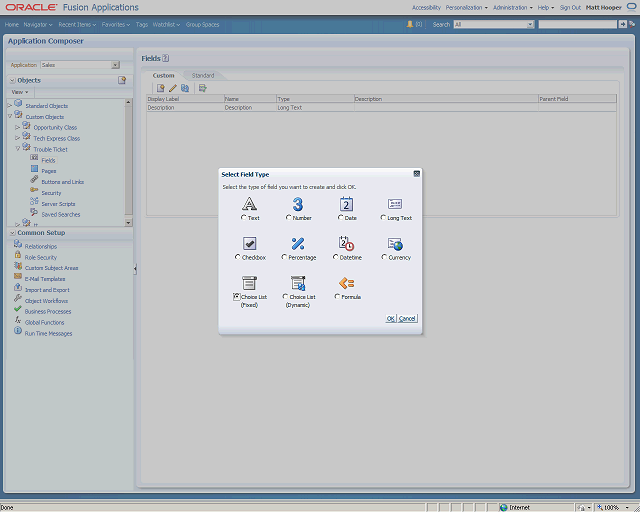Click OK in Select Field Type dialog
The width and height of the screenshot is (640, 512).
391,318
